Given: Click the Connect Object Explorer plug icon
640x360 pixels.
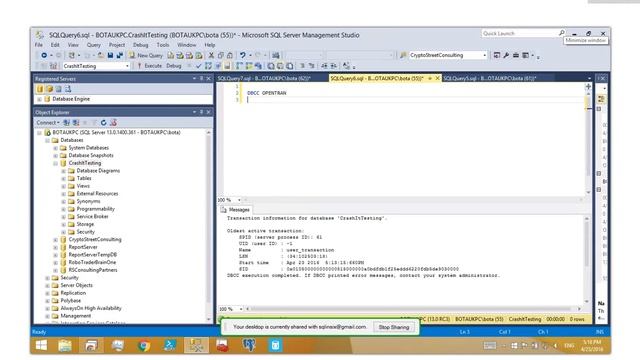Looking at the screenshot, I should (67, 122).
